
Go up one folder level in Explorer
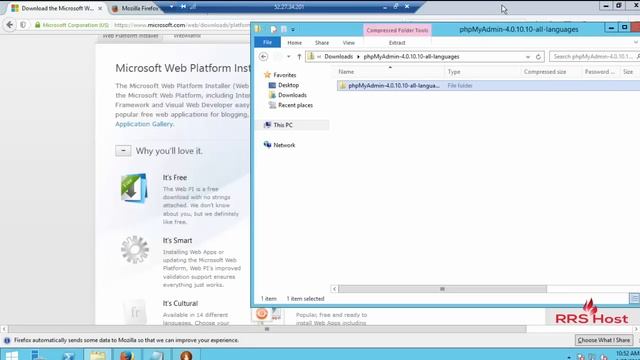[299, 57]
